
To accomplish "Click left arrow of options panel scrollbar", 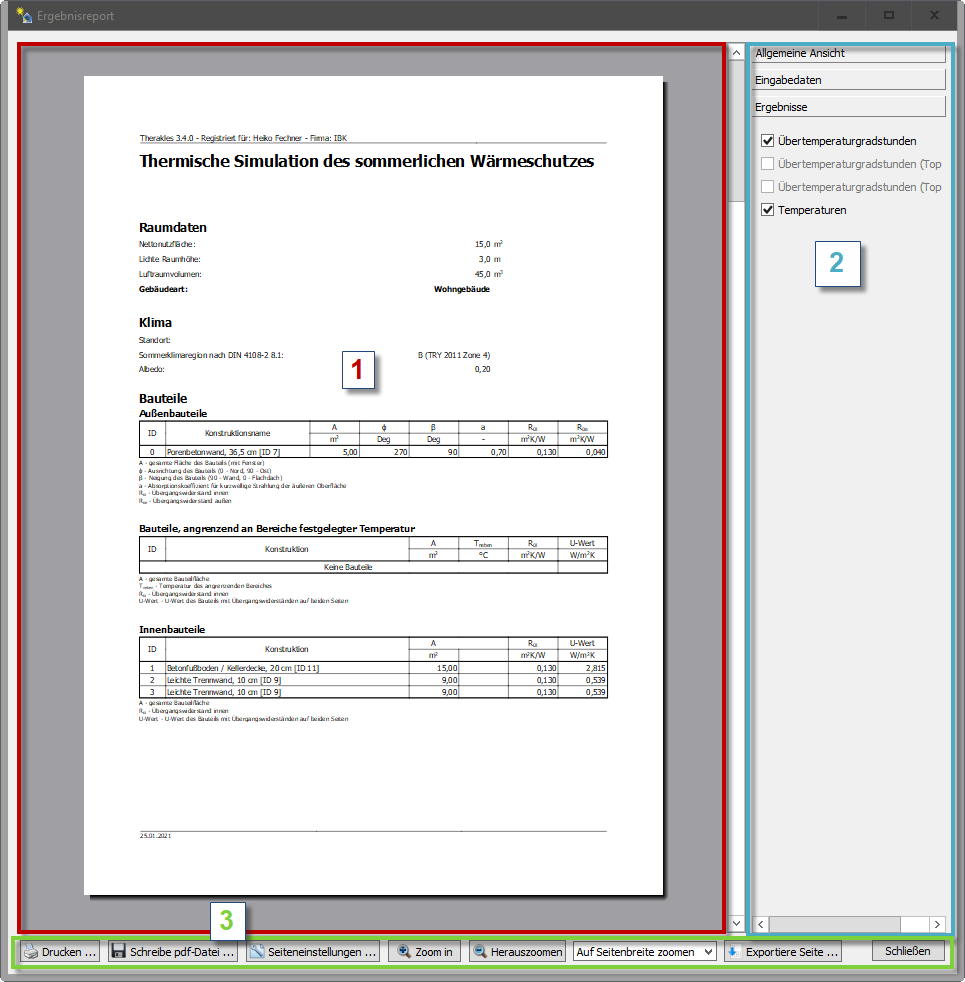I will click(761, 924).
